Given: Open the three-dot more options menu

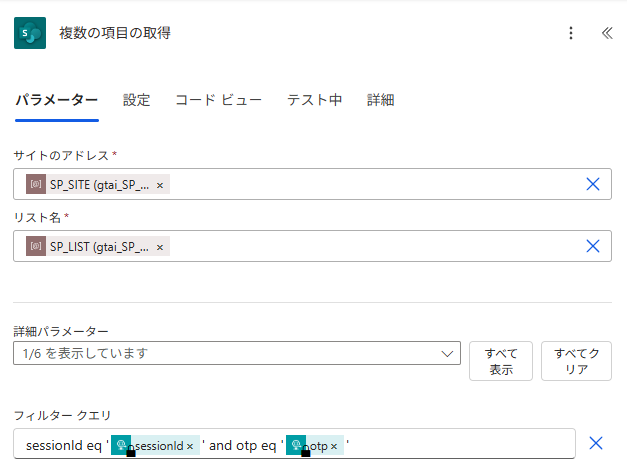Looking at the screenshot, I should [x=571, y=33].
